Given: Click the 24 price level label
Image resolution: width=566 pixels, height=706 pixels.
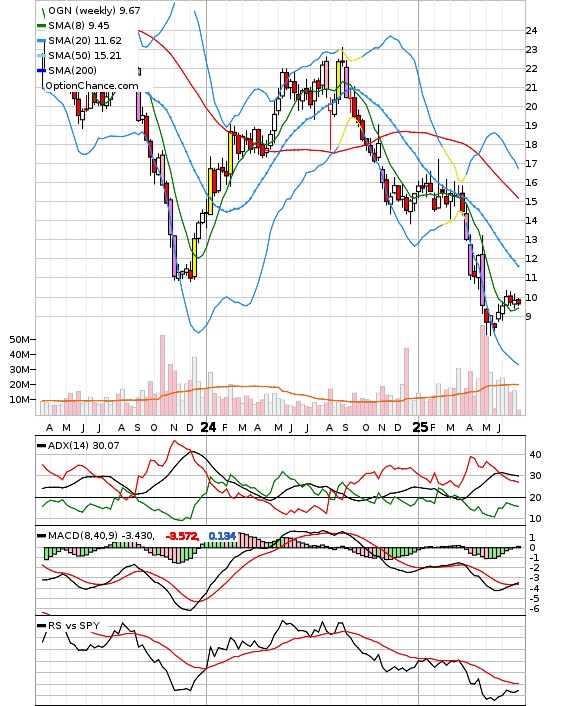Looking at the screenshot, I should point(531,31).
